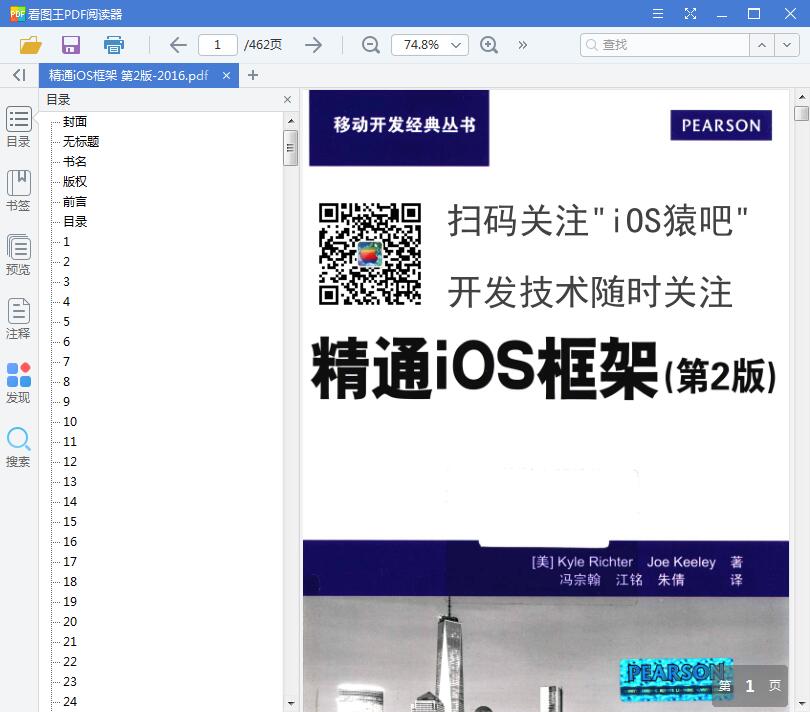This screenshot has width=810, height=712.
Task: Jump to chapter 16 in the outline
Action: [x=70, y=541]
